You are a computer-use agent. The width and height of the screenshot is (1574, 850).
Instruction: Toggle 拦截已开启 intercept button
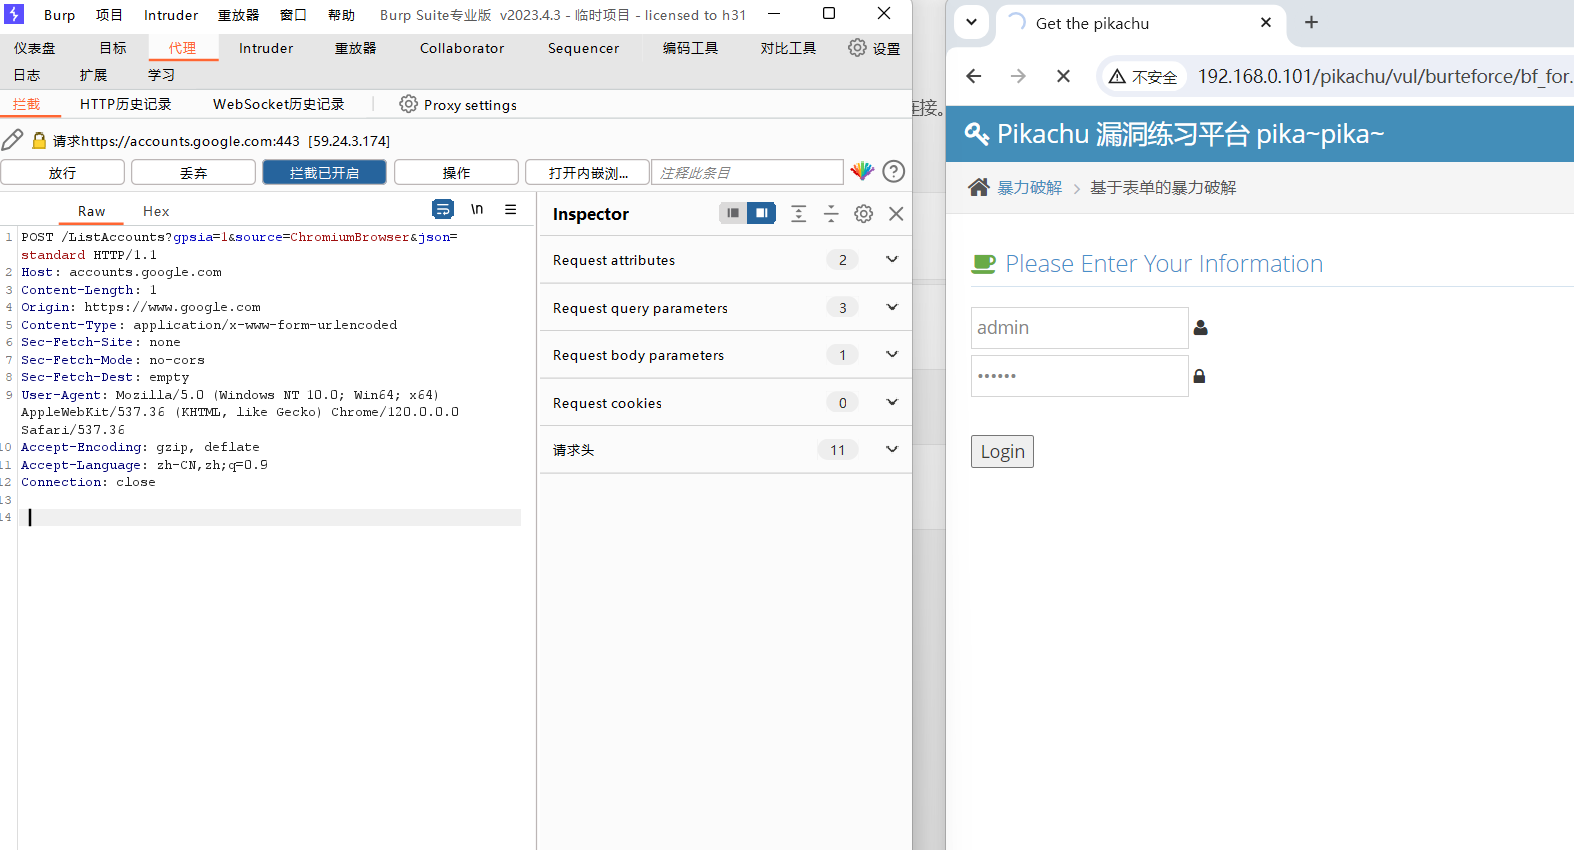[324, 172]
